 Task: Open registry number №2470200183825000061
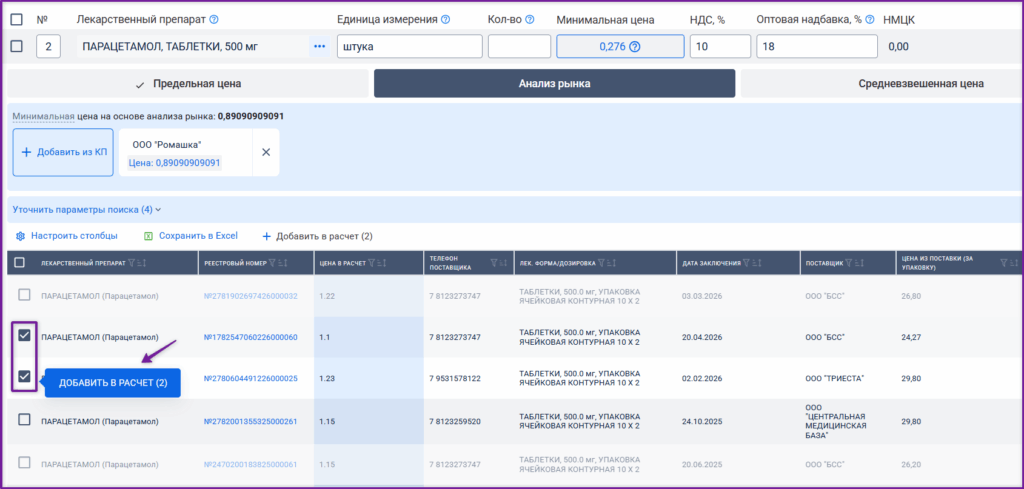pos(251,464)
